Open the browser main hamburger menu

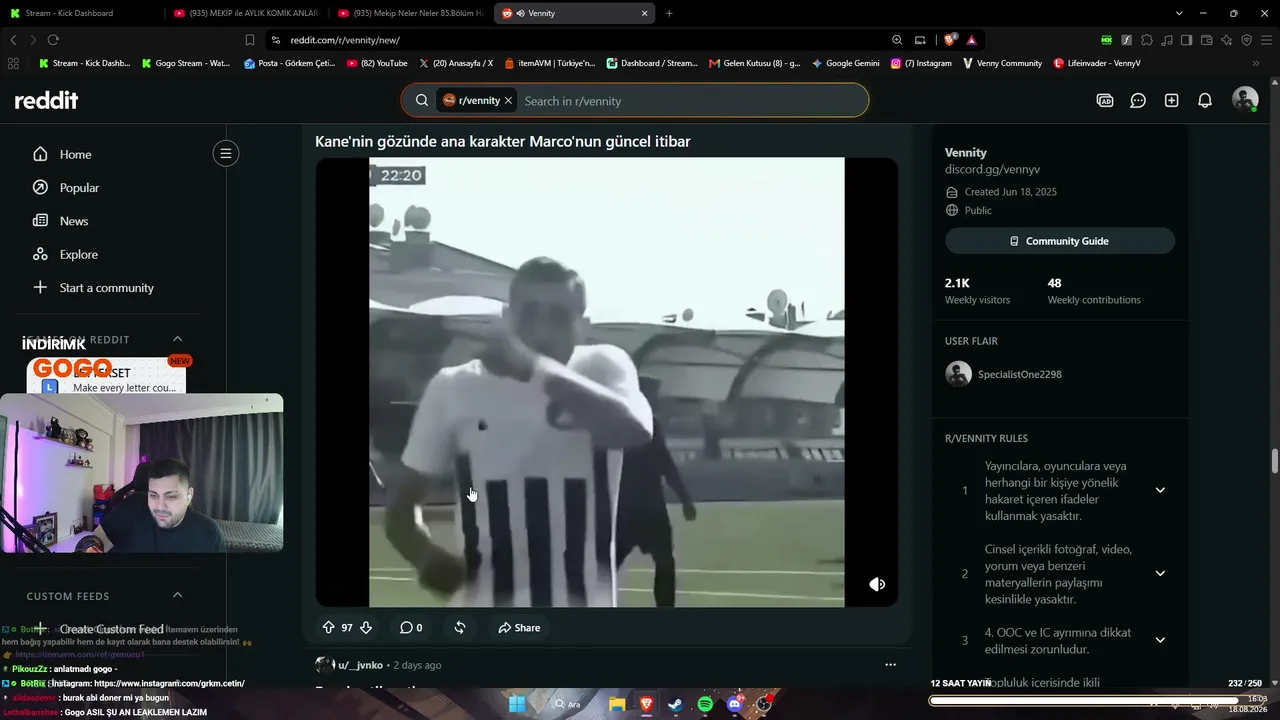pyautogui.click(x=1267, y=40)
